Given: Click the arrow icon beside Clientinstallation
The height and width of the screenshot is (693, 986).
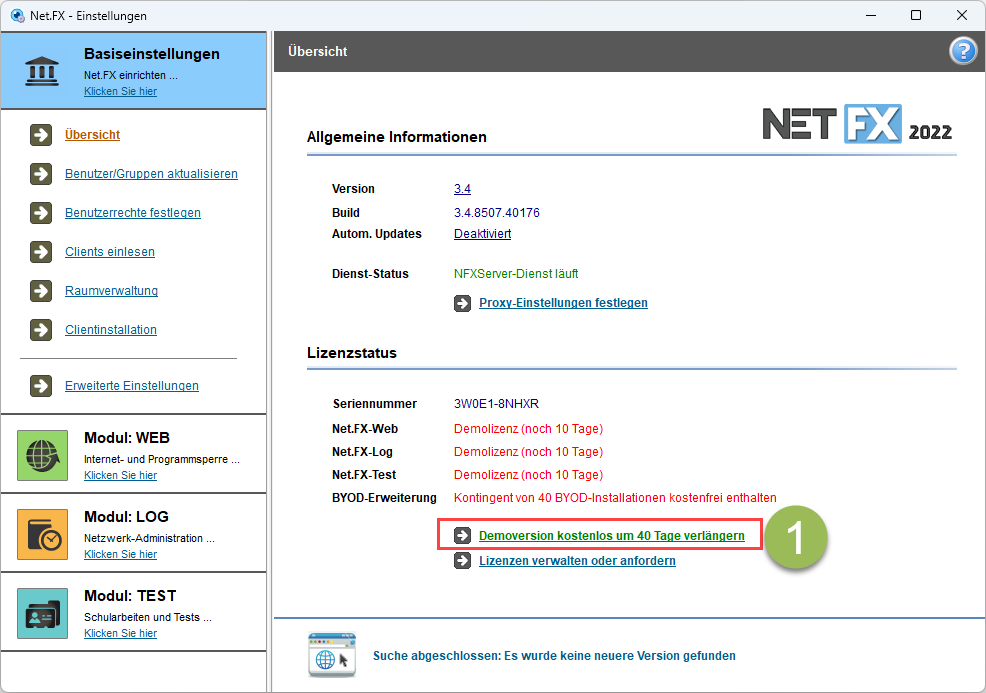Looking at the screenshot, I should point(41,330).
